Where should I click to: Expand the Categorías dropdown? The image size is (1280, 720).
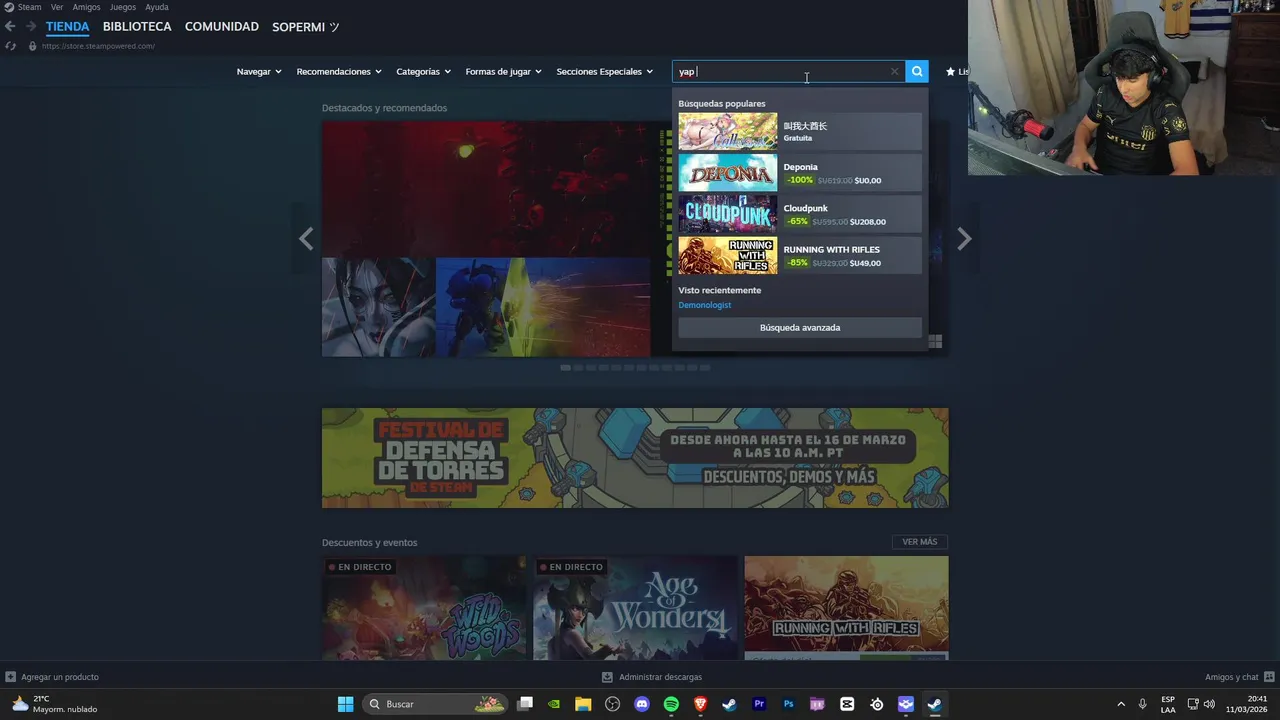pyautogui.click(x=424, y=72)
